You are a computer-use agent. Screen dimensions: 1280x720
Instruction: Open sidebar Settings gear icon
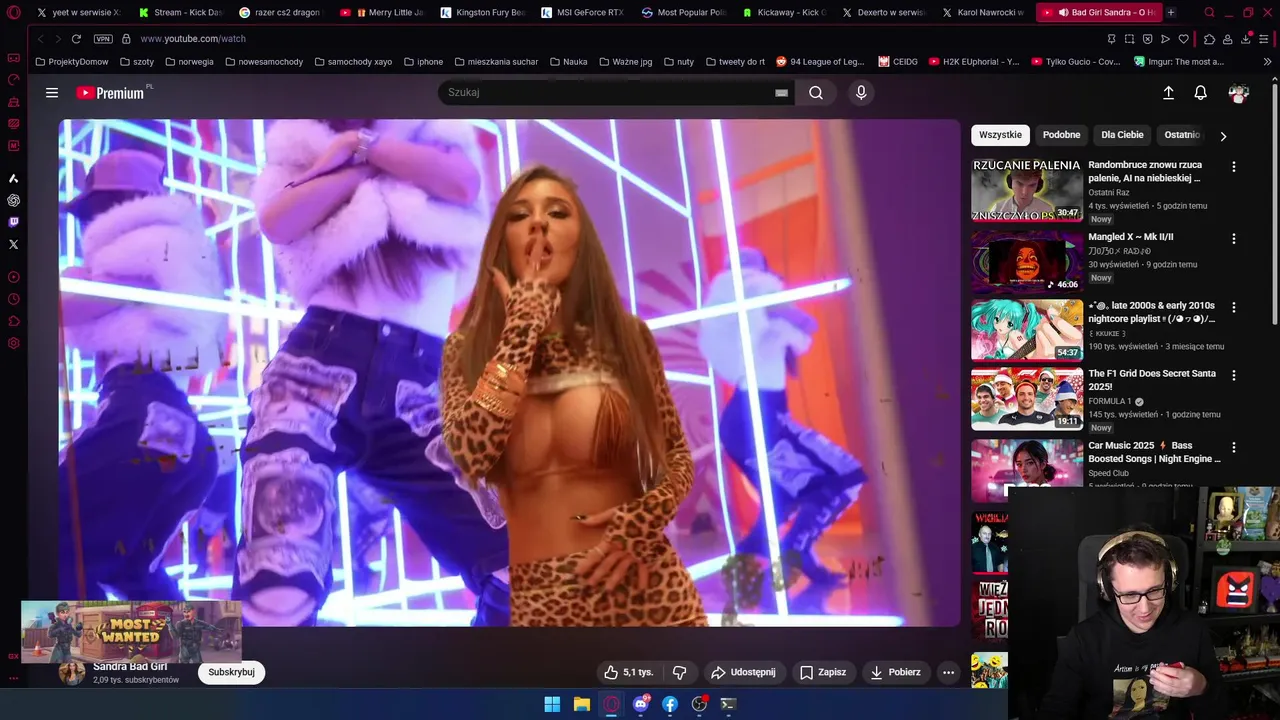13,343
